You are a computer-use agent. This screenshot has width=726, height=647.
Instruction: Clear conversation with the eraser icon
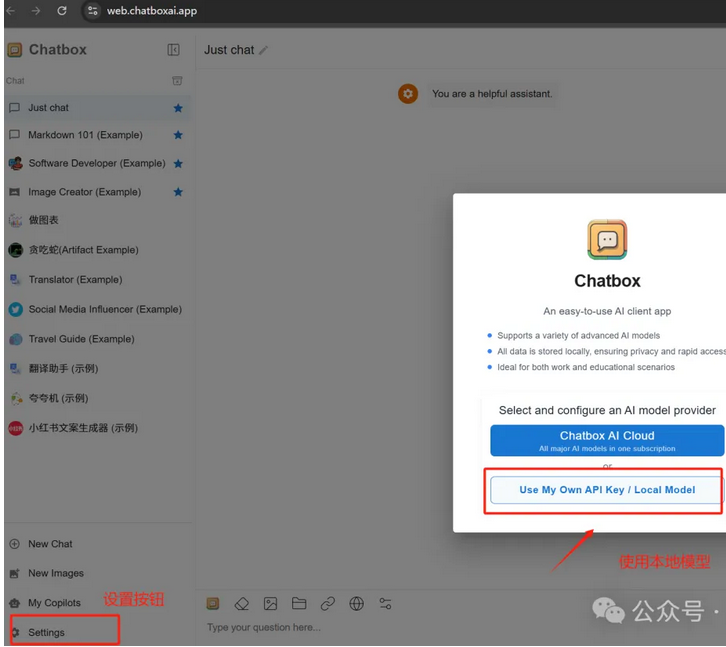[242, 603]
